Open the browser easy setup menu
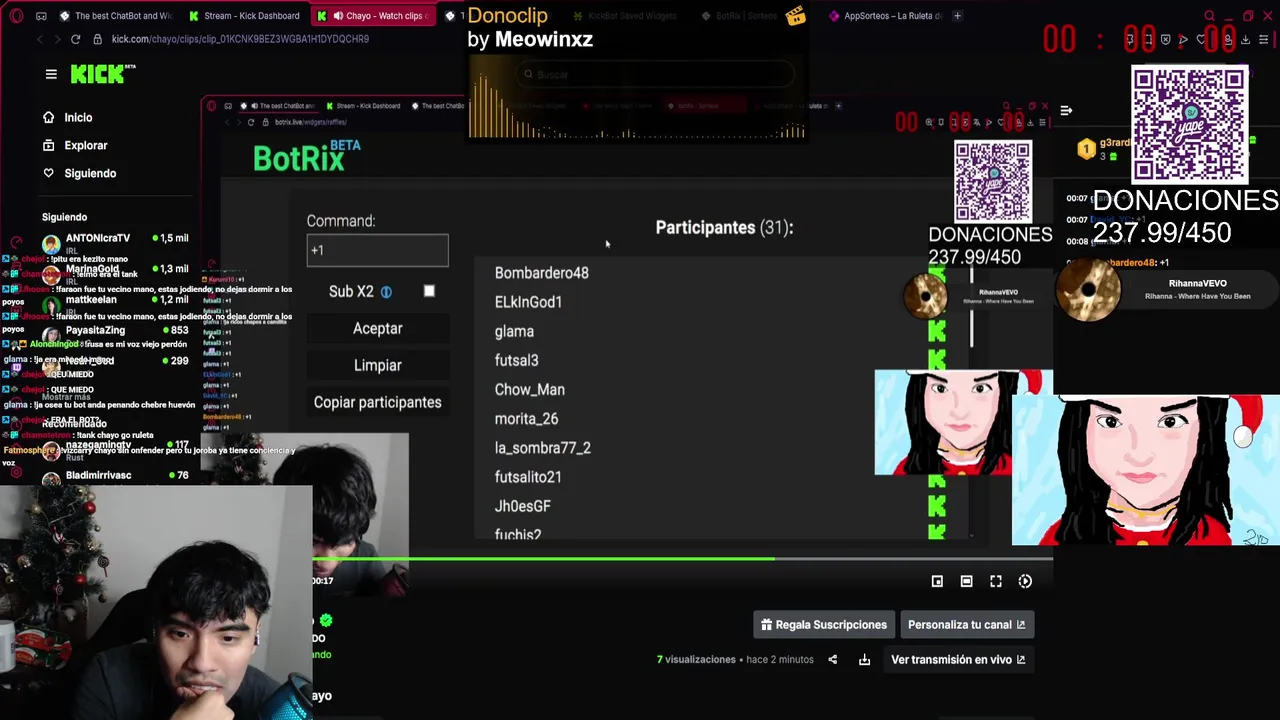The image size is (1280, 720). coord(1264,40)
